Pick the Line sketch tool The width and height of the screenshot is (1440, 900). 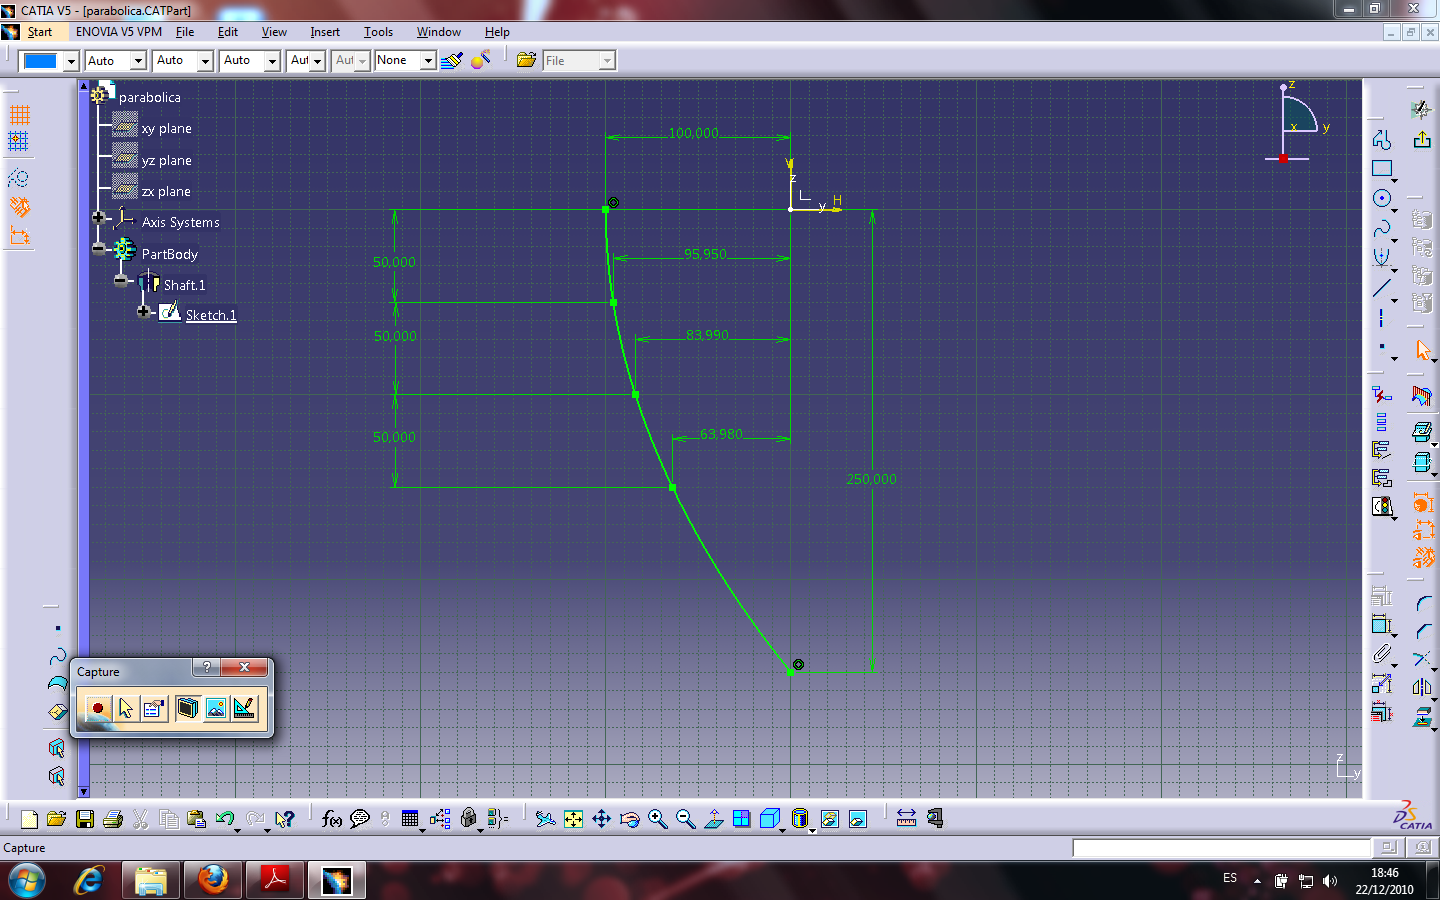pyautogui.click(x=1381, y=288)
